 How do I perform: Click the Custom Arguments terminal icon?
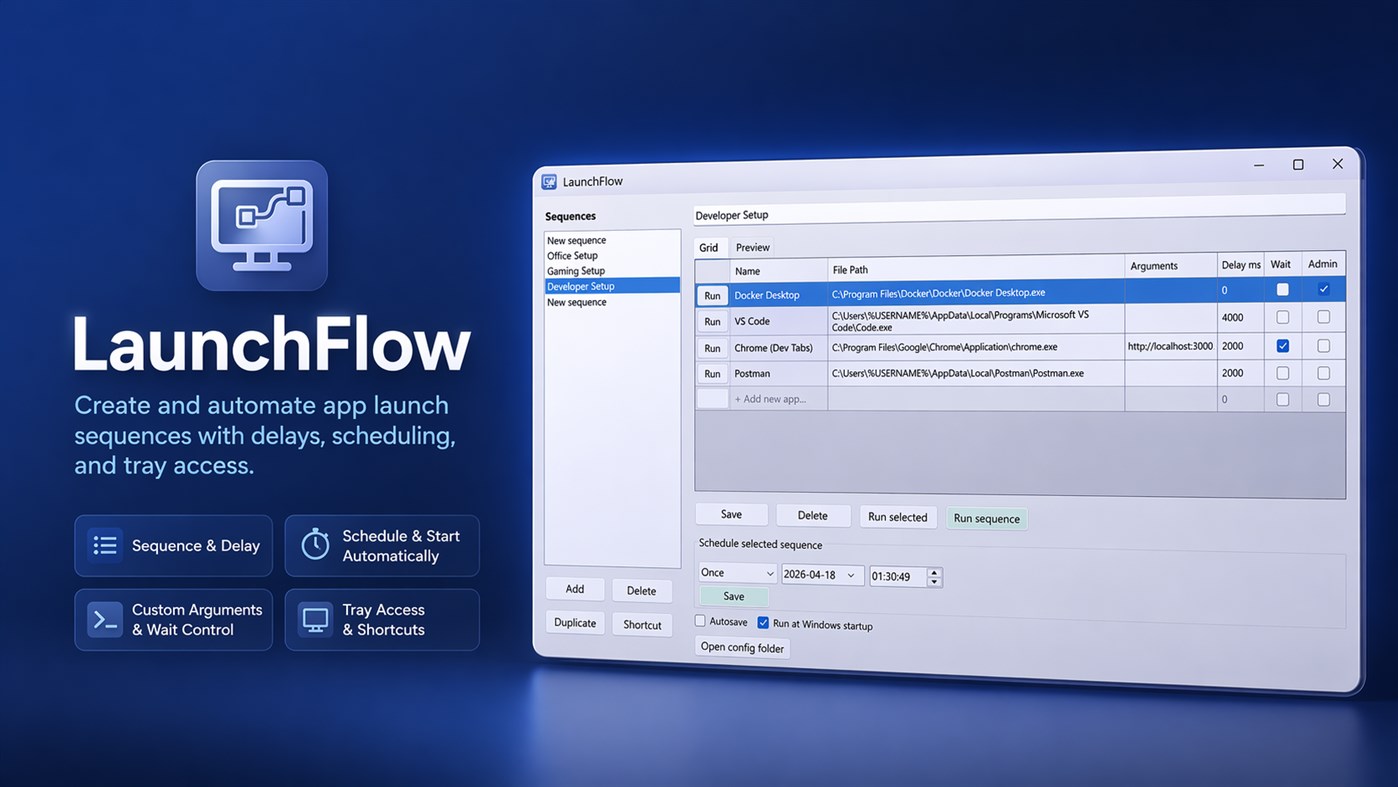tap(105, 619)
